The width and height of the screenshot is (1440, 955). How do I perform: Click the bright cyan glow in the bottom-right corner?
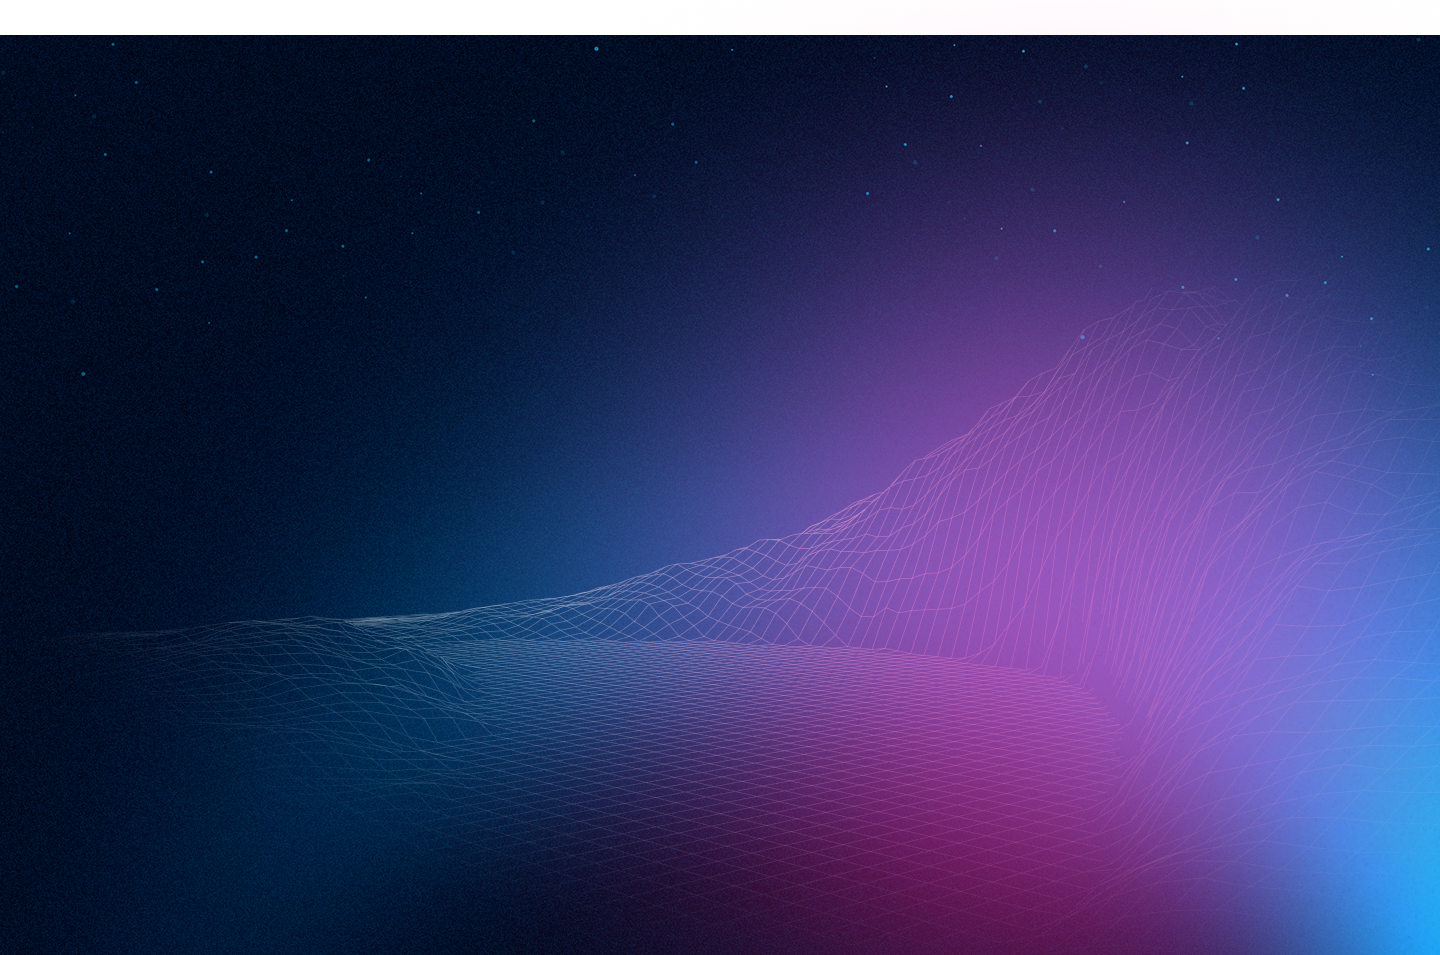1400,900
